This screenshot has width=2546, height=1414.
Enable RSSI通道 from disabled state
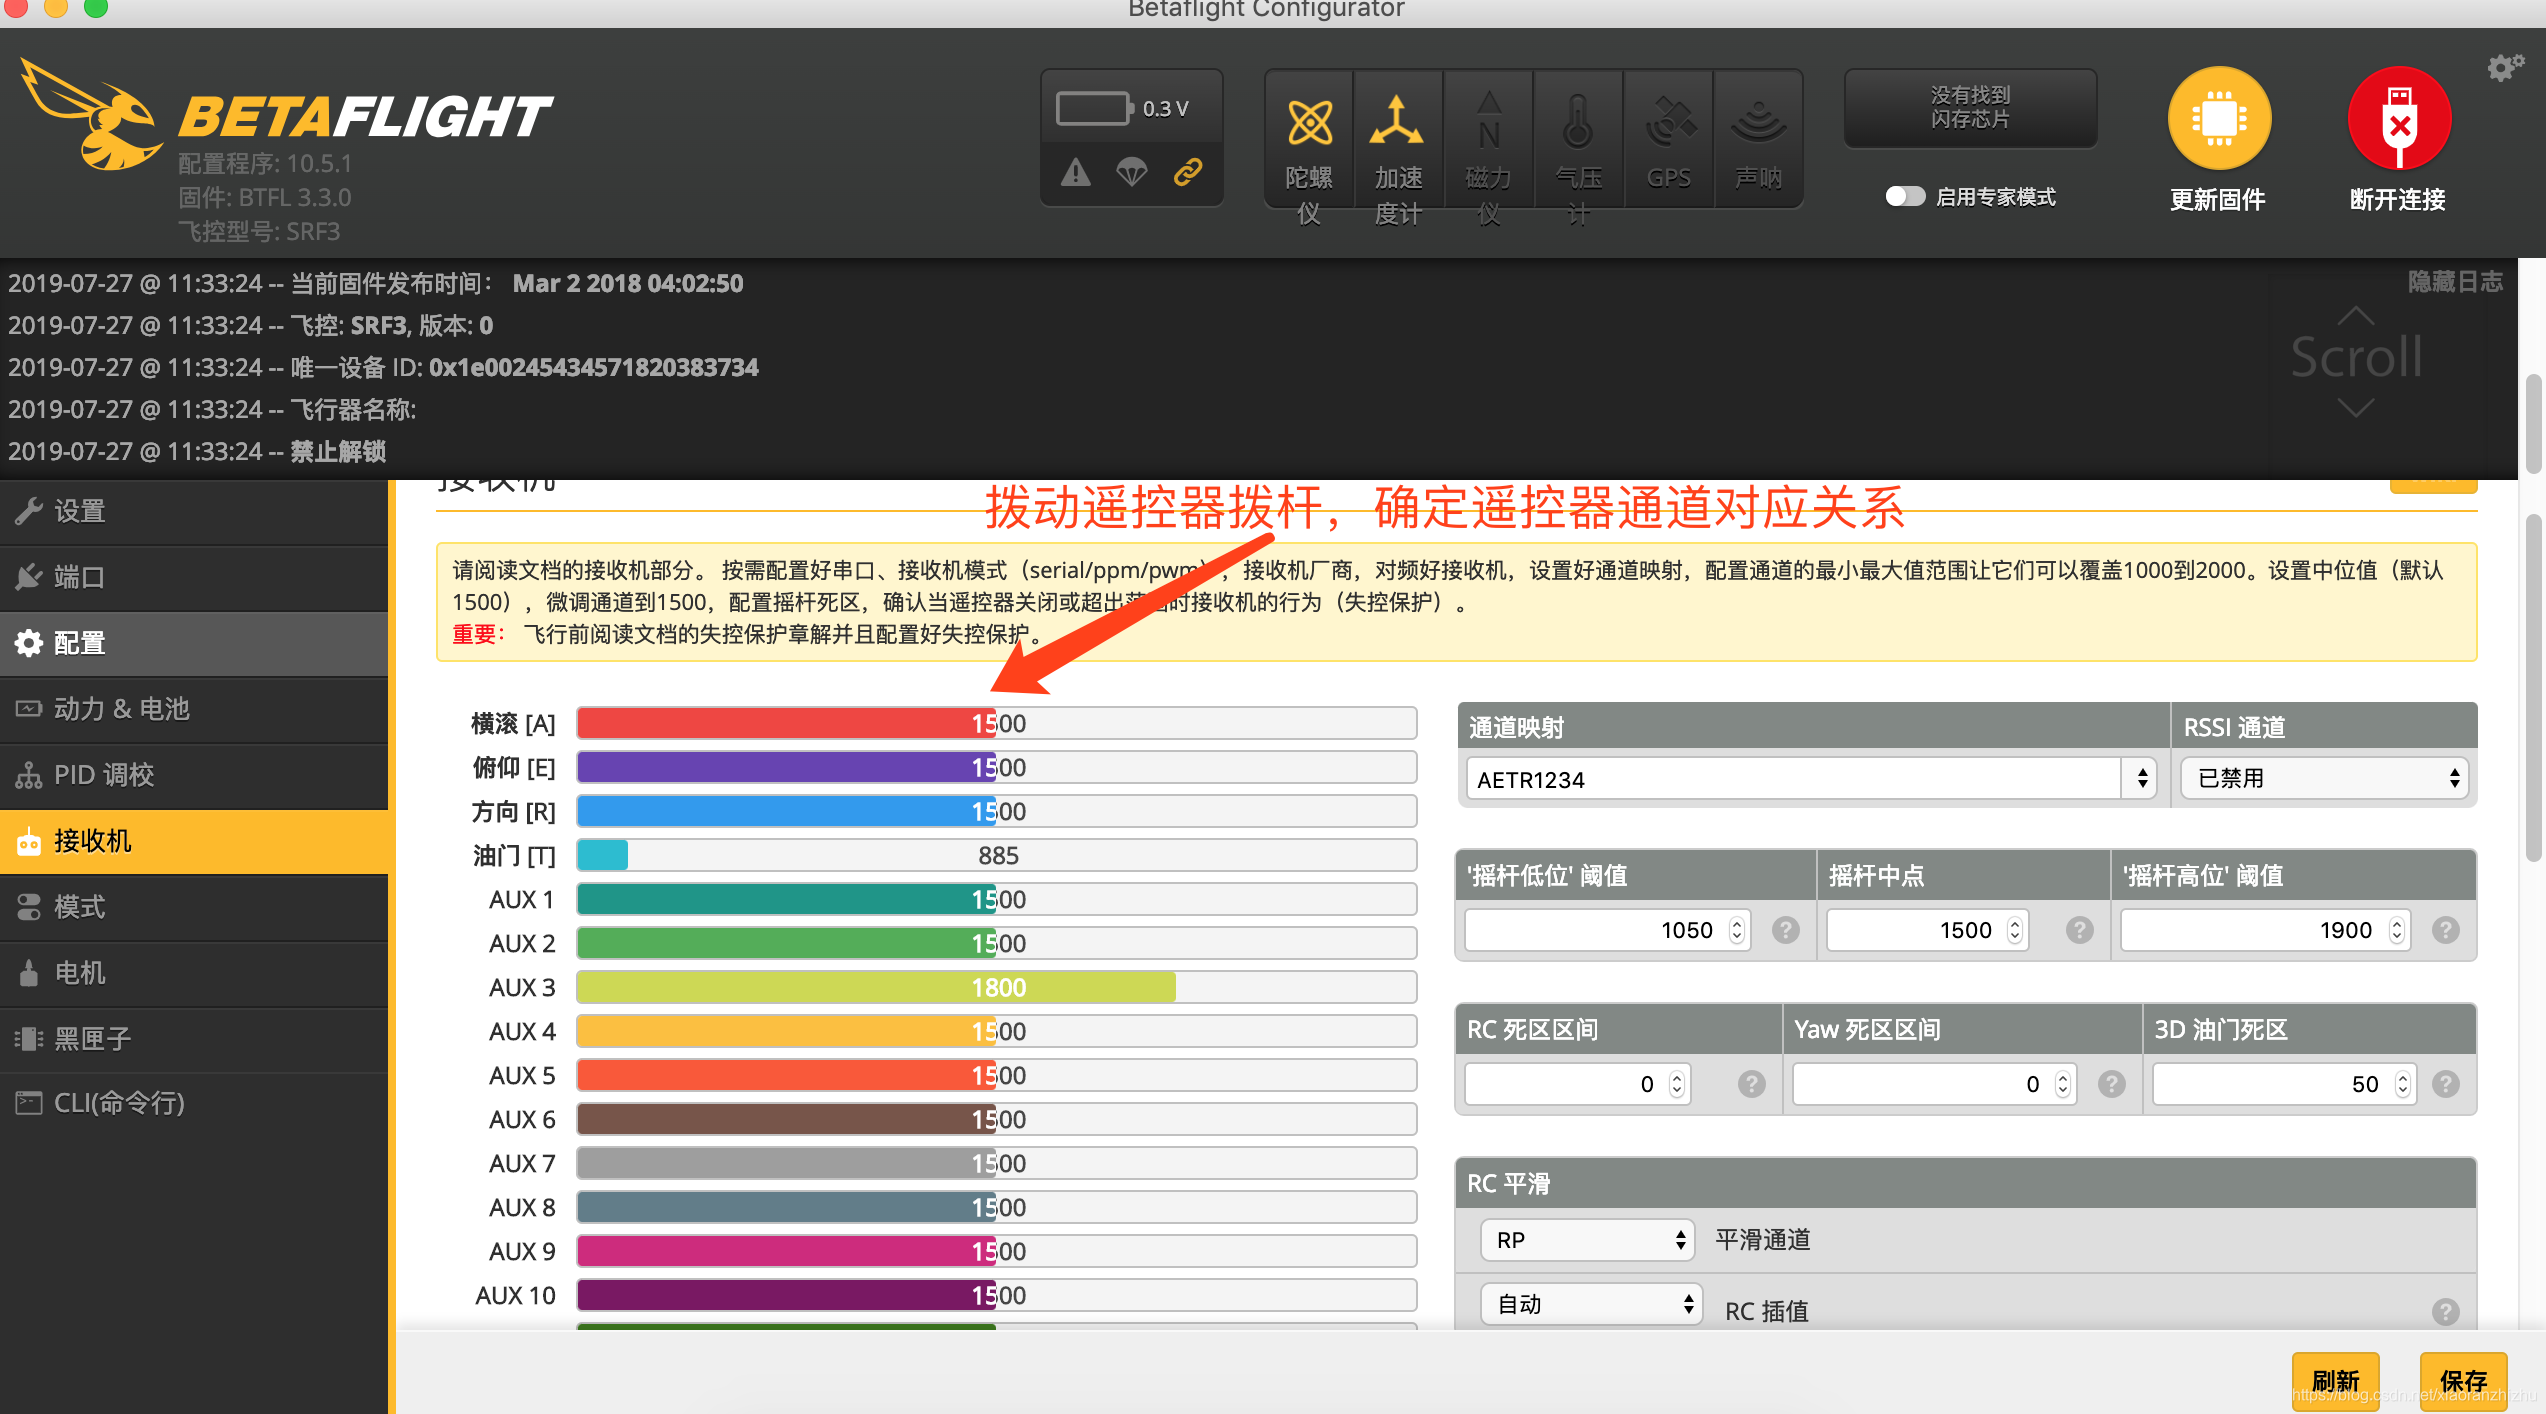coord(2325,778)
